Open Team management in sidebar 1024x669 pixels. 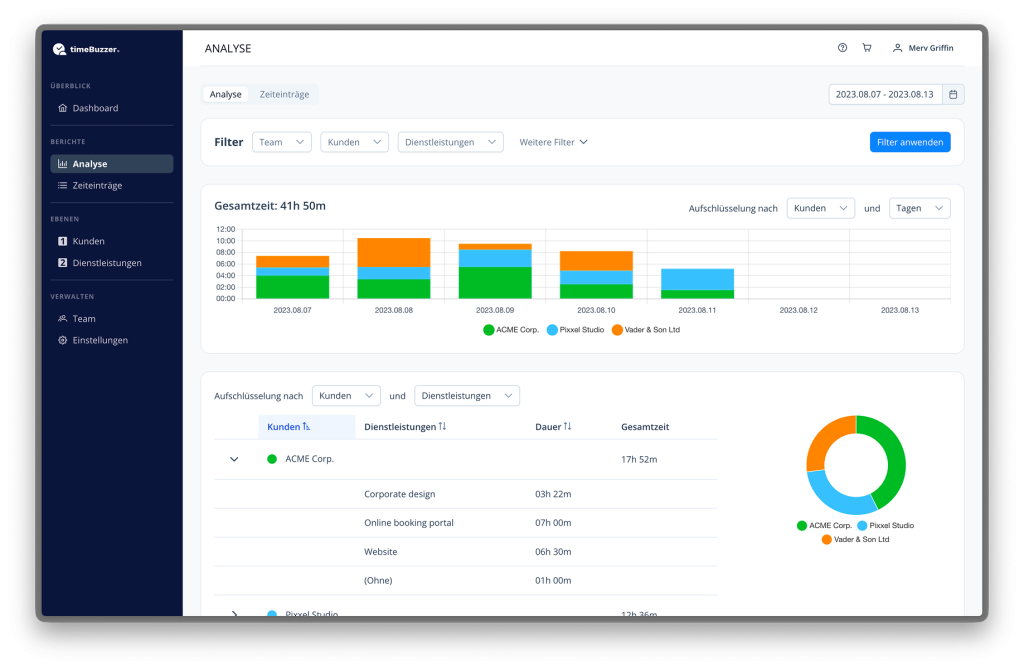[112, 318]
